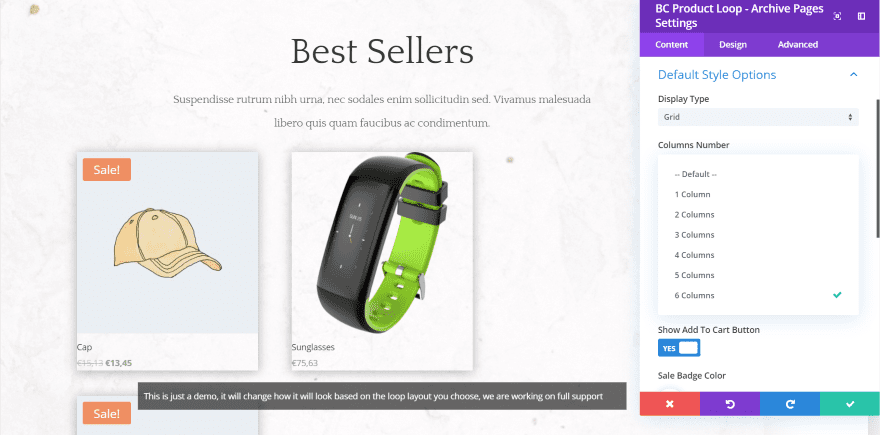Click the Cap product name link
This screenshot has width=880, height=435.
84,347
